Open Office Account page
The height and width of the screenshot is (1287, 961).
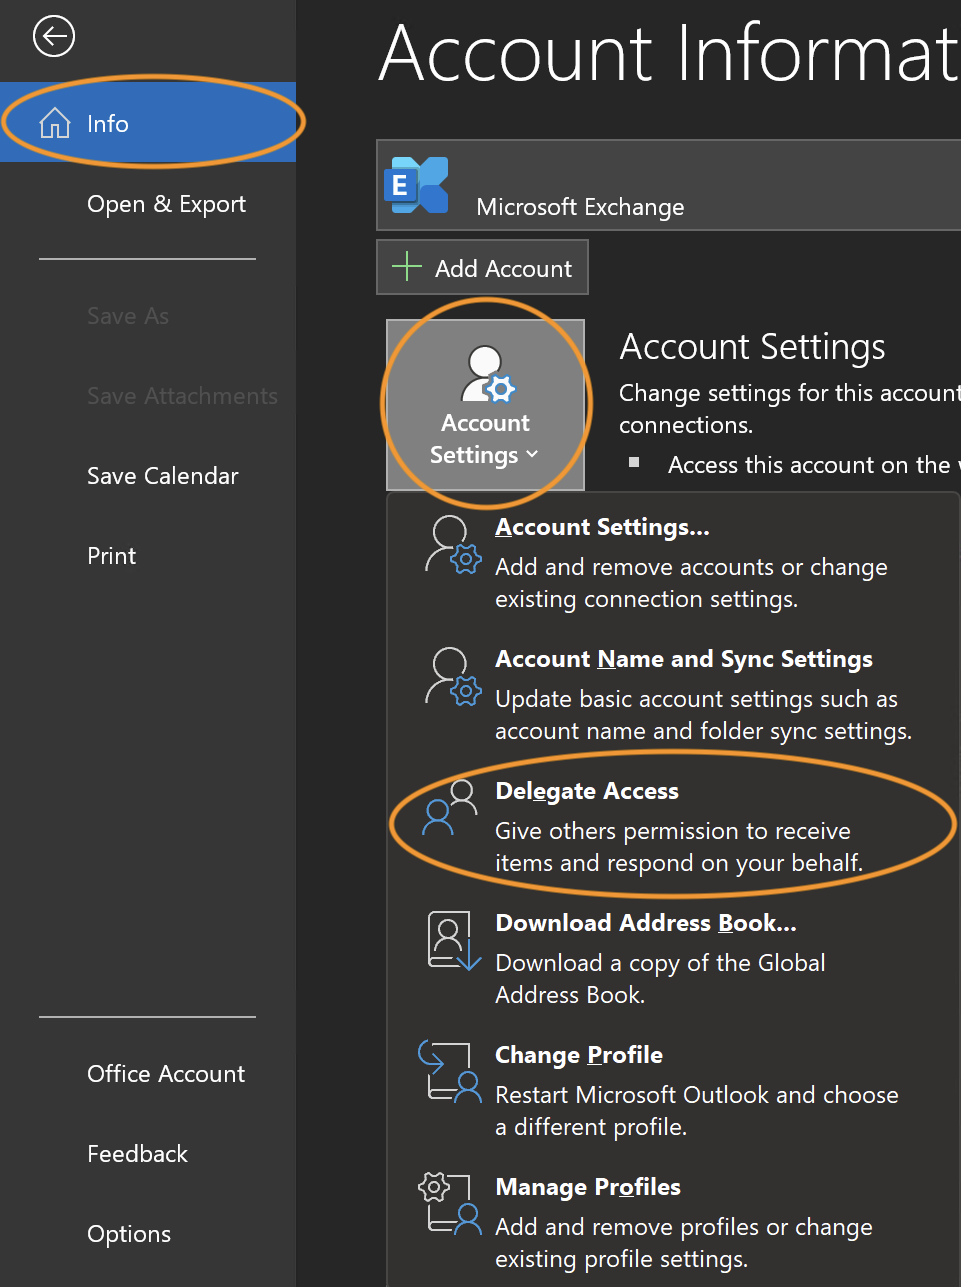point(148,1074)
